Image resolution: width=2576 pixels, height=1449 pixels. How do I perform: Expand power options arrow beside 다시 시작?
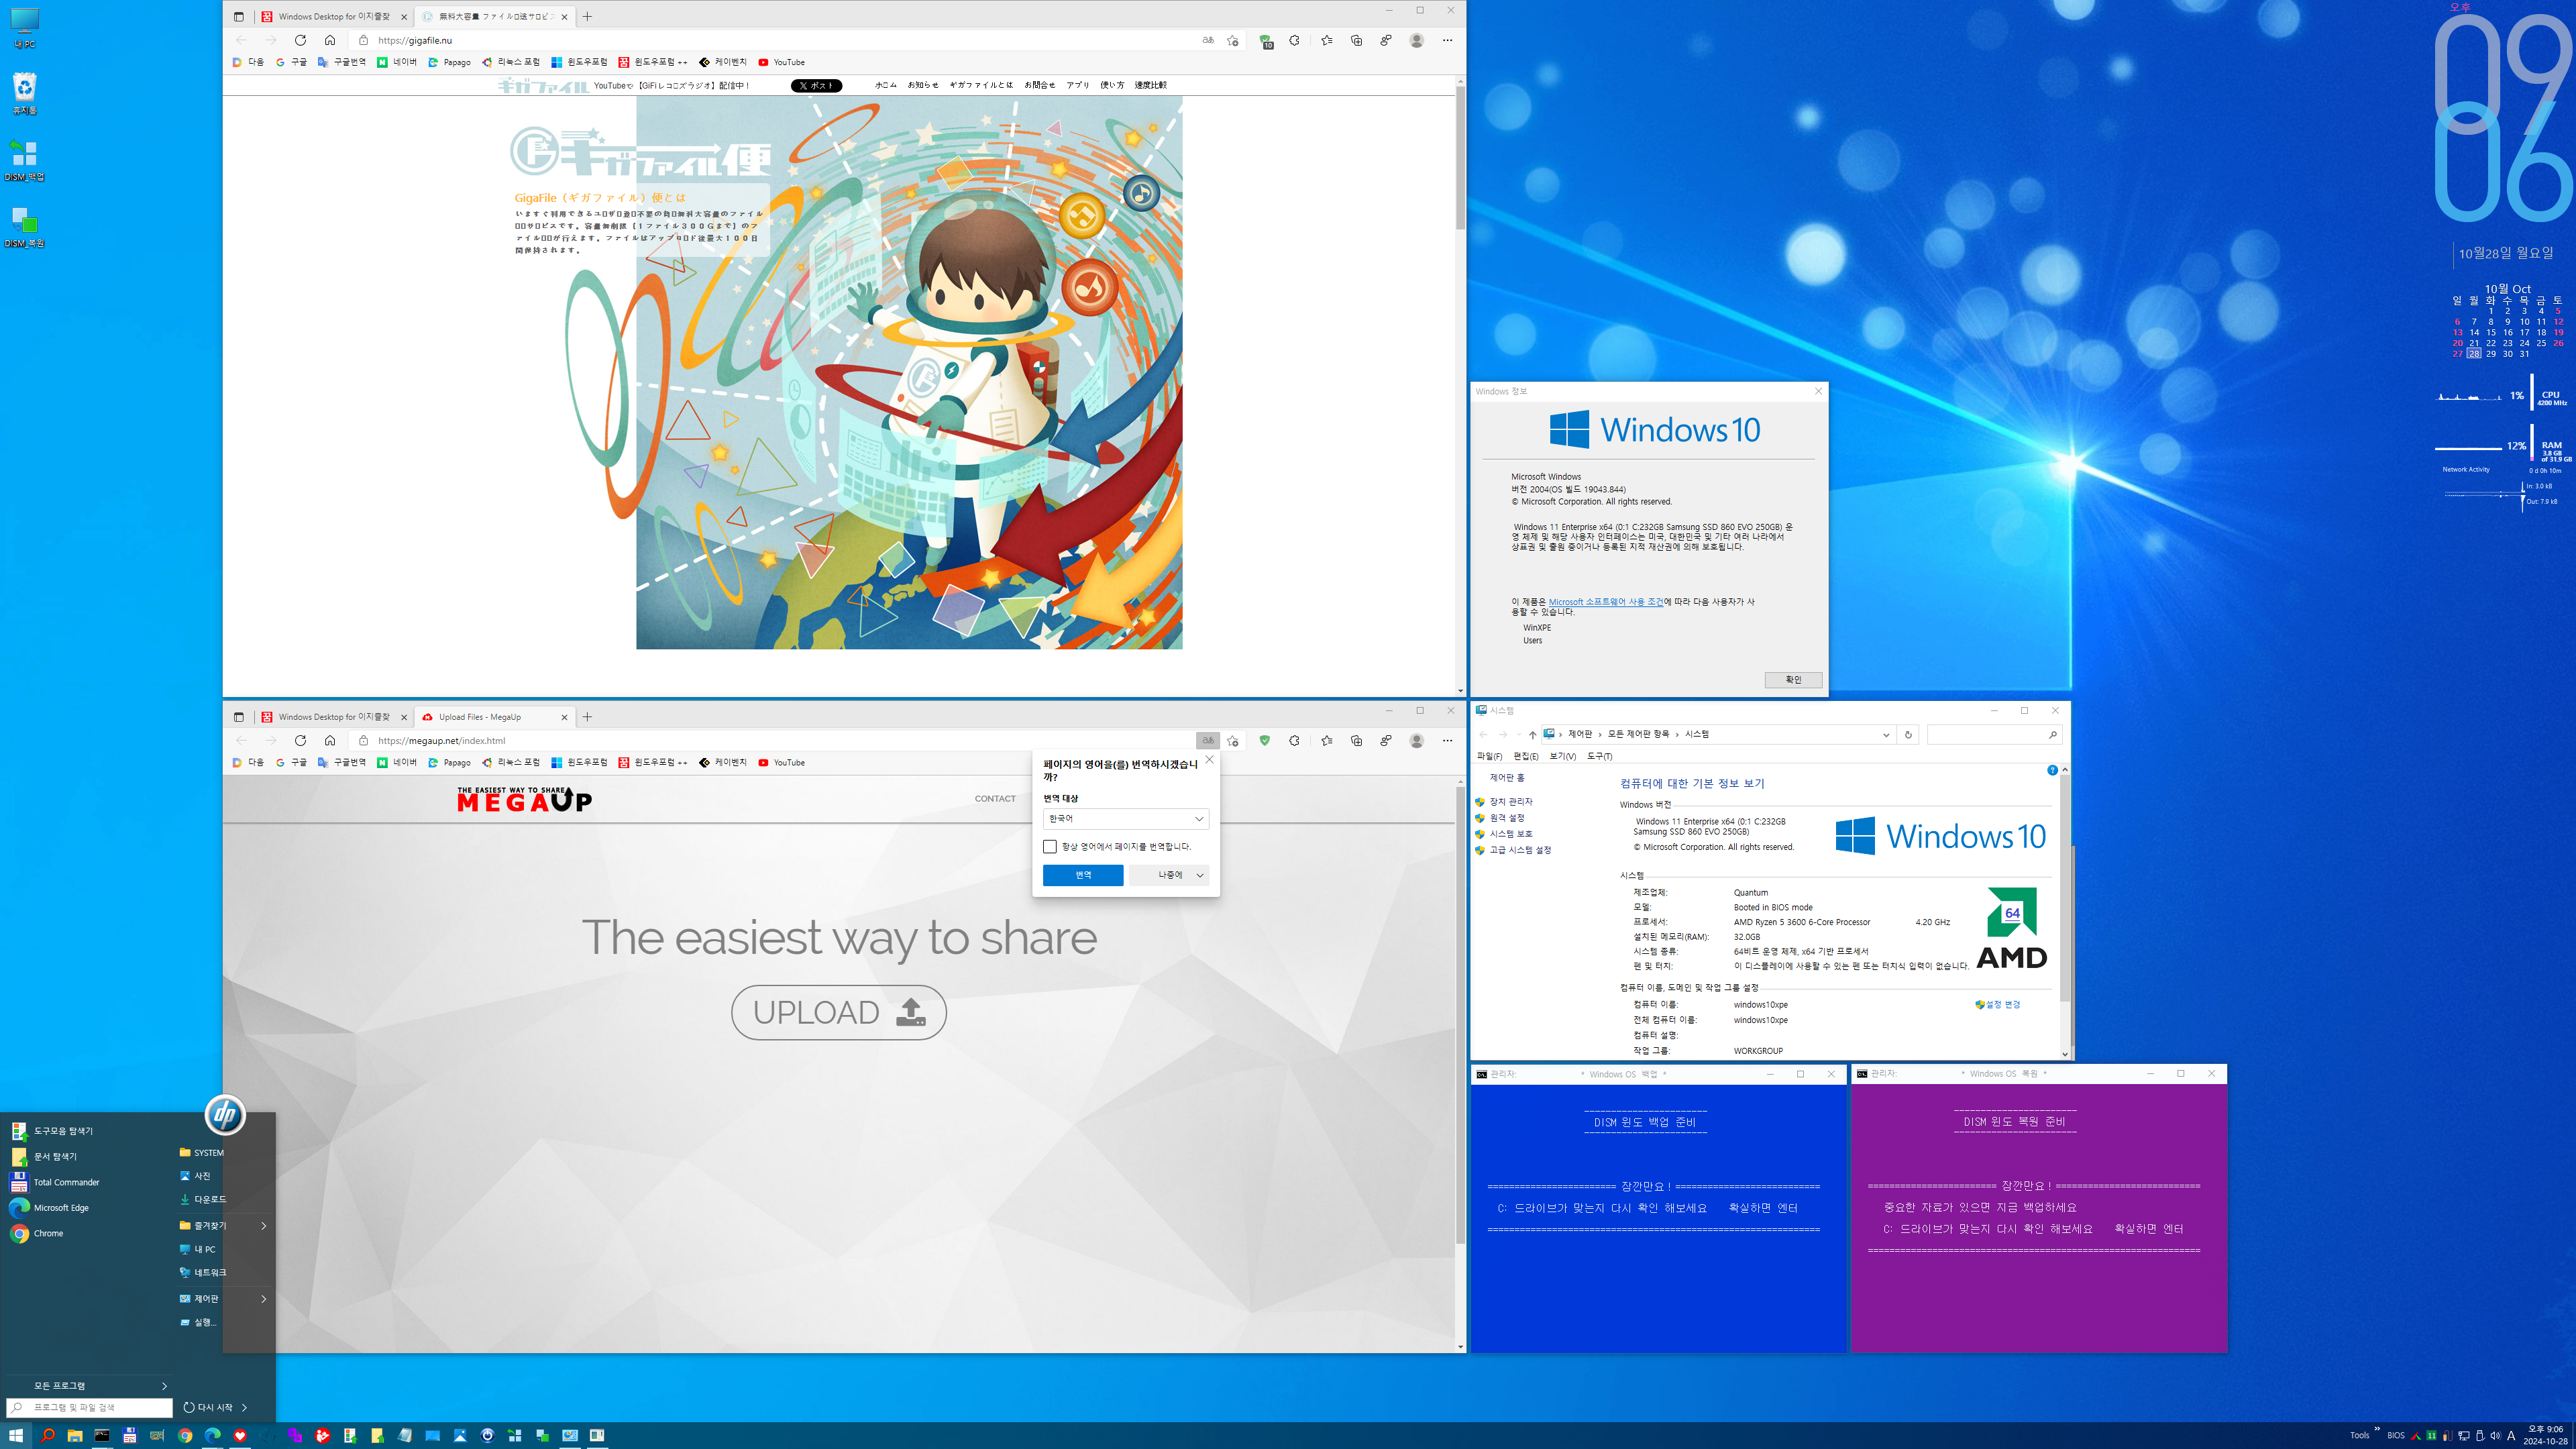245,1407
